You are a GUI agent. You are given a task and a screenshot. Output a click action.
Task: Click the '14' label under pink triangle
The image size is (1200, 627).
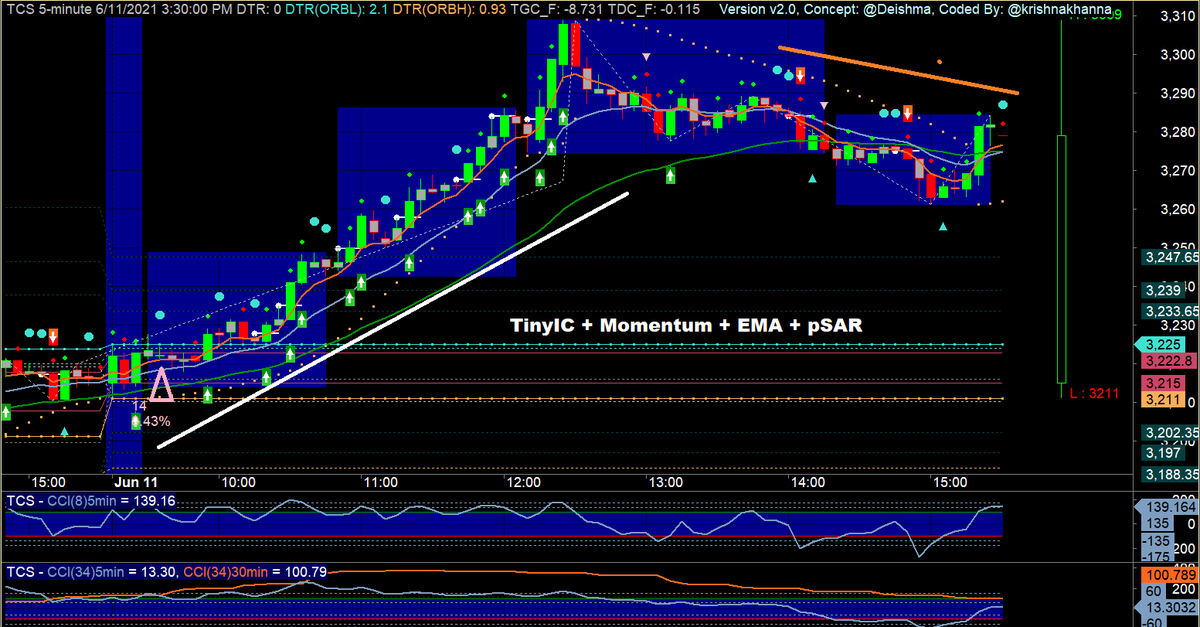[139, 406]
